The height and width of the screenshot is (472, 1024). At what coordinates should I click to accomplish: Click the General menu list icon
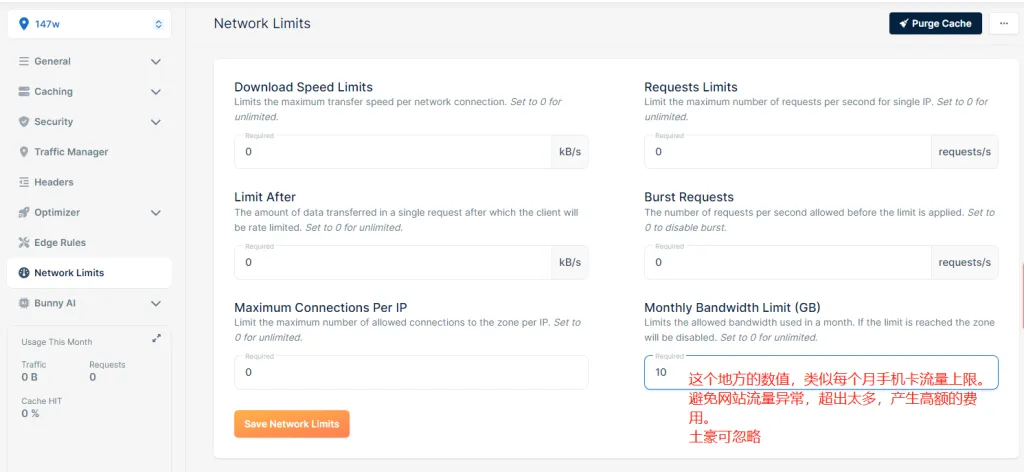coord(25,61)
